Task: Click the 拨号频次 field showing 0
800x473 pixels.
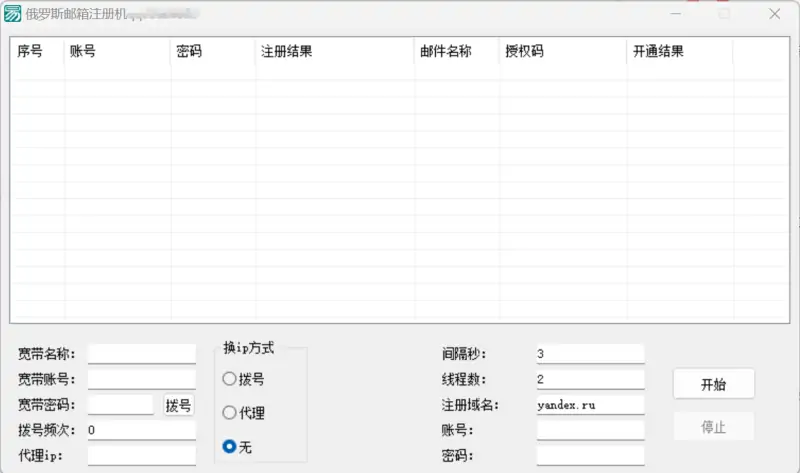Action: pos(141,430)
